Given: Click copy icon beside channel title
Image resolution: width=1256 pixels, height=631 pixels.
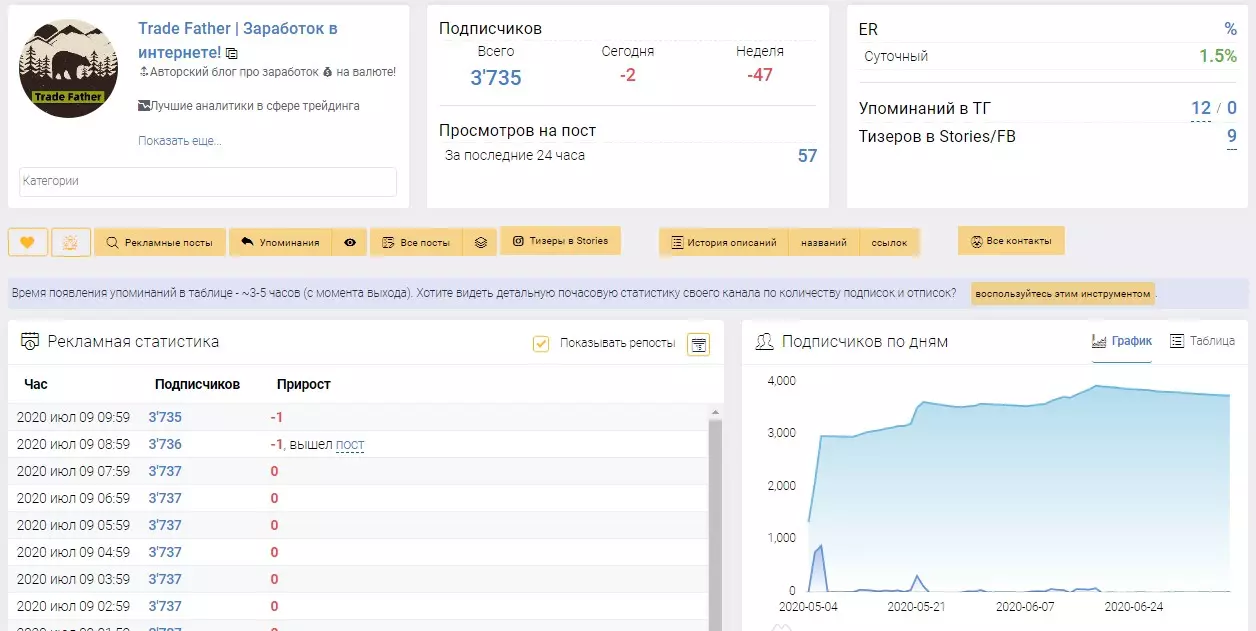Looking at the screenshot, I should click(232, 53).
